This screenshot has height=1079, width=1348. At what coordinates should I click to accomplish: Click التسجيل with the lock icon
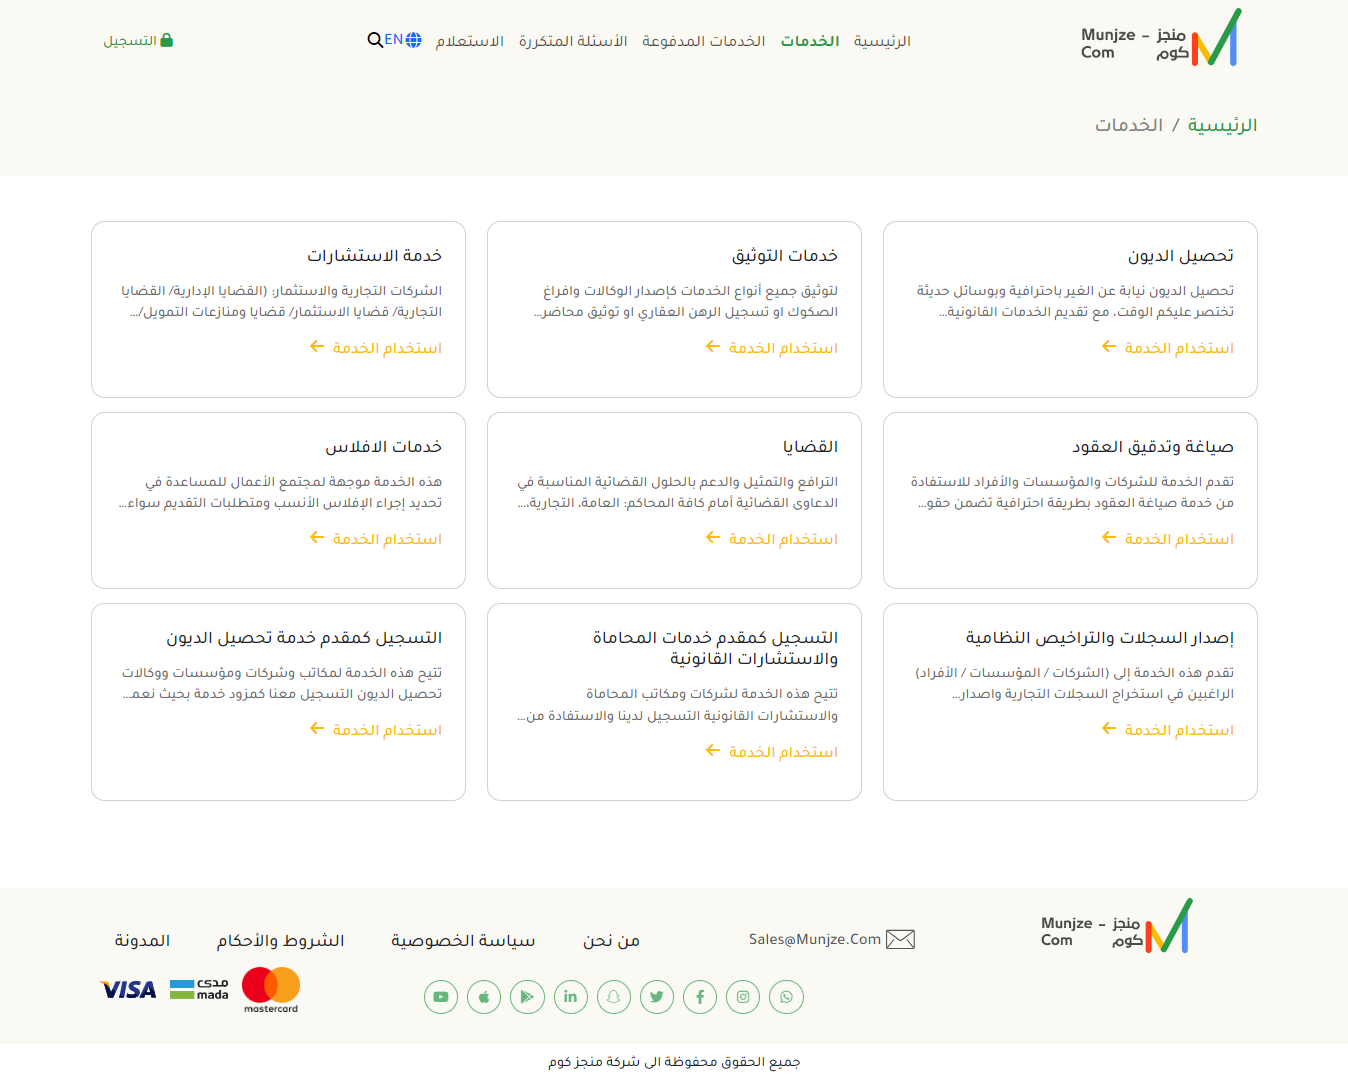pos(139,41)
